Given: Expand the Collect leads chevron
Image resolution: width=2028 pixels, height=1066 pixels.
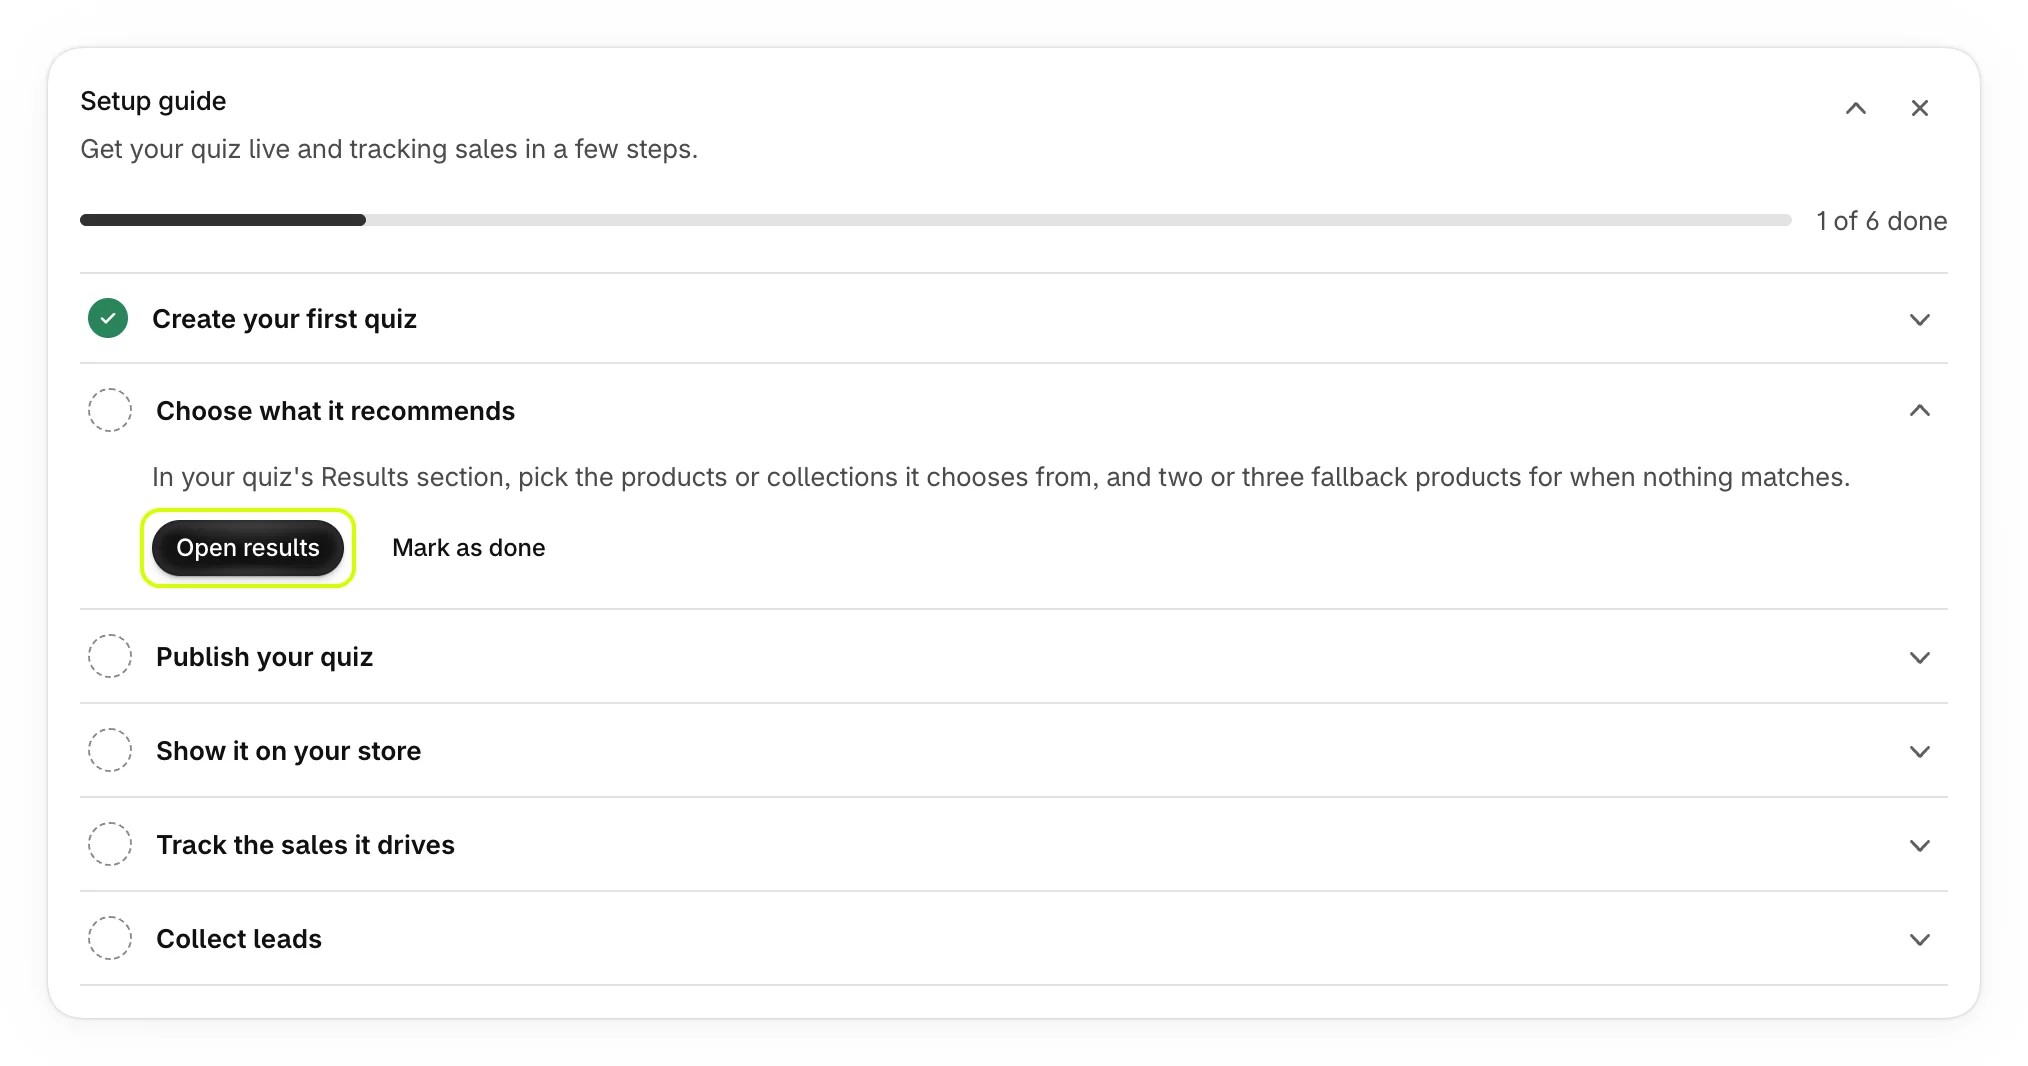Looking at the screenshot, I should [x=1919, y=939].
